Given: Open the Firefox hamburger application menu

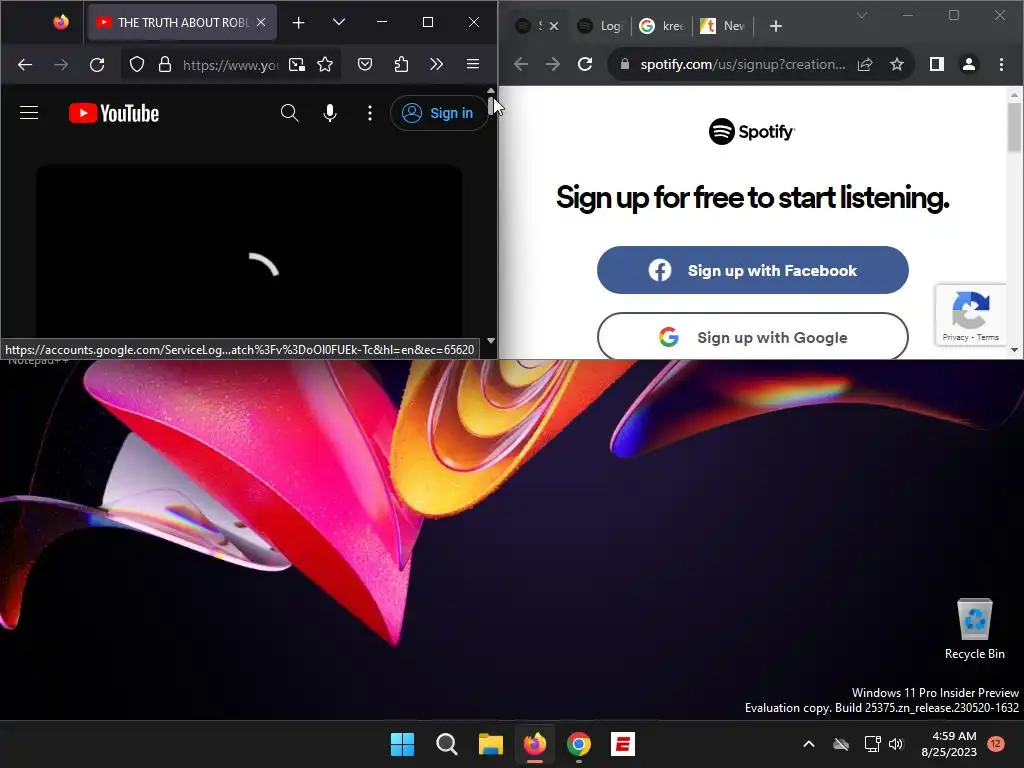Looking at the screenshot, I should click(x=473, y=65).
